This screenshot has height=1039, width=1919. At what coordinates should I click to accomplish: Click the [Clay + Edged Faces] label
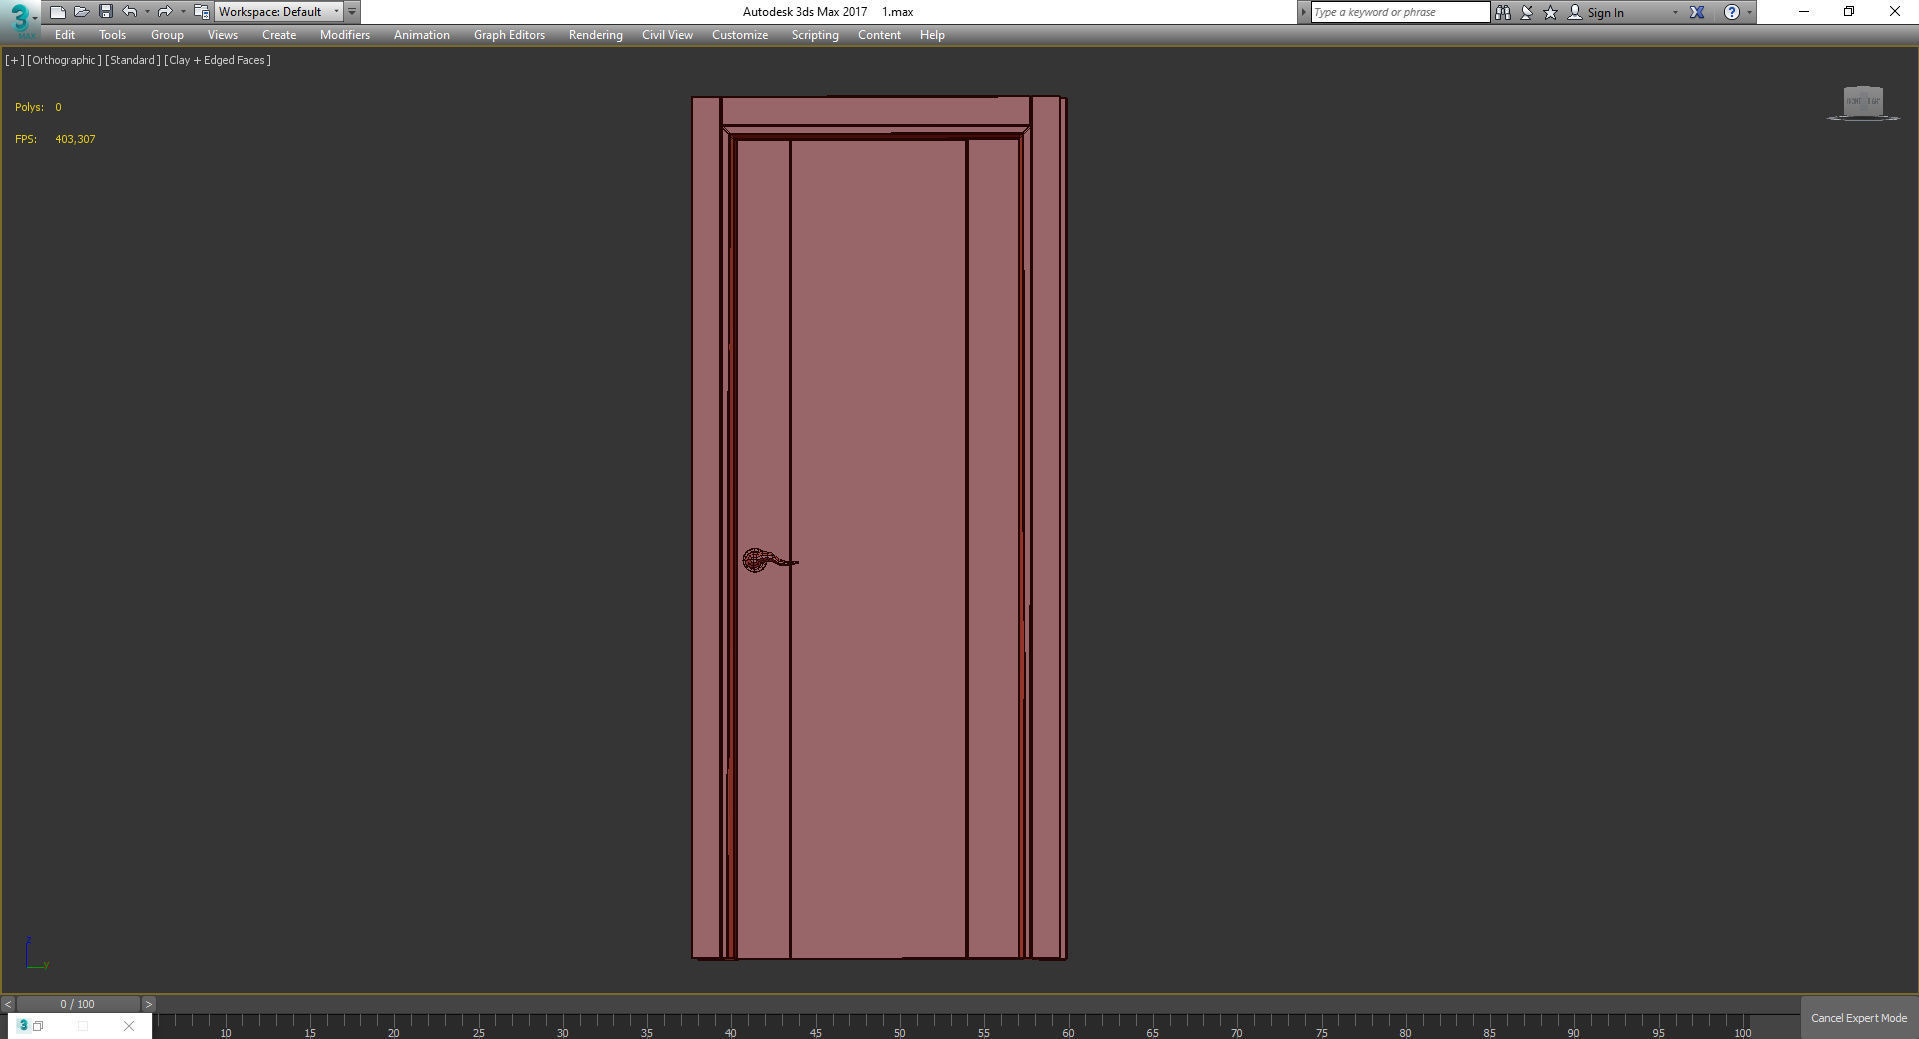(217, 60)
